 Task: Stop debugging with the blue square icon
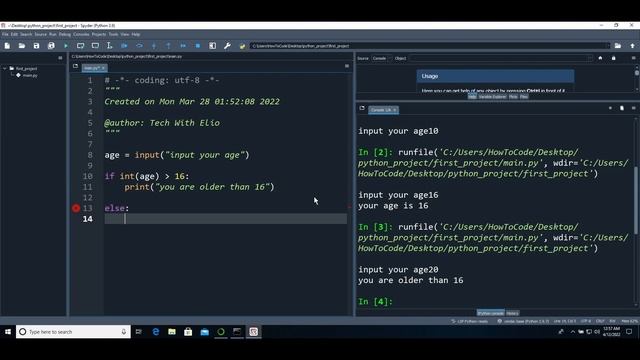pos(198,46)
